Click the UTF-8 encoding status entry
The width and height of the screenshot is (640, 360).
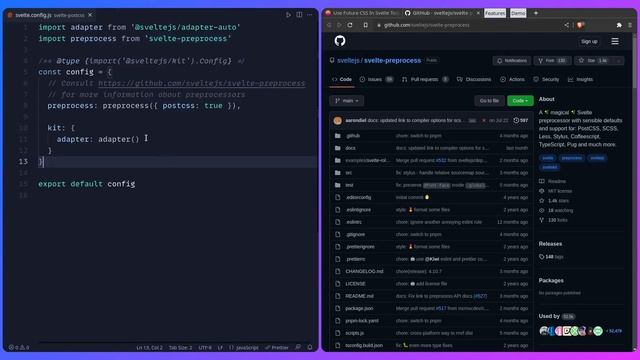click(x=205, y=348)
